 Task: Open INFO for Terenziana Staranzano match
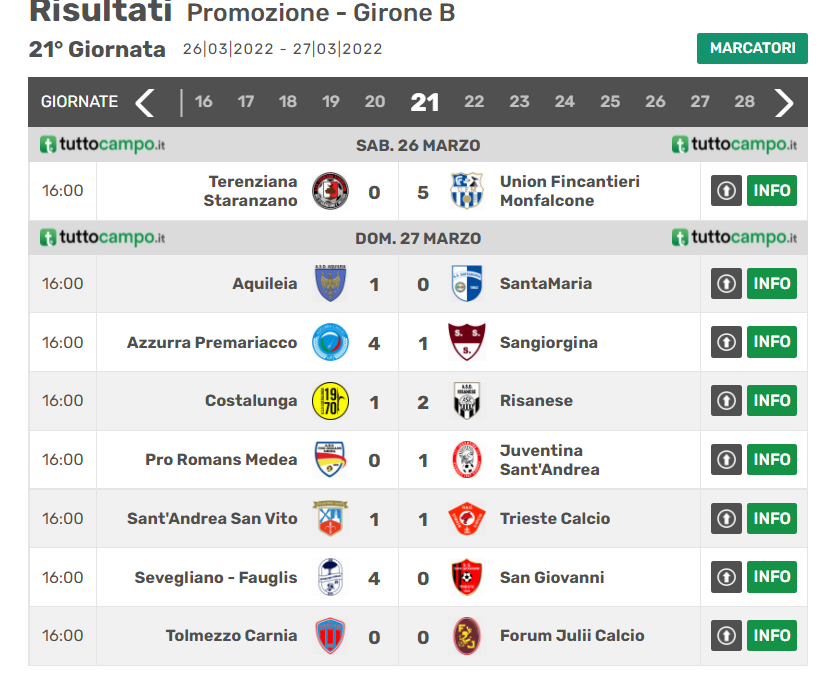click(772, 190)
